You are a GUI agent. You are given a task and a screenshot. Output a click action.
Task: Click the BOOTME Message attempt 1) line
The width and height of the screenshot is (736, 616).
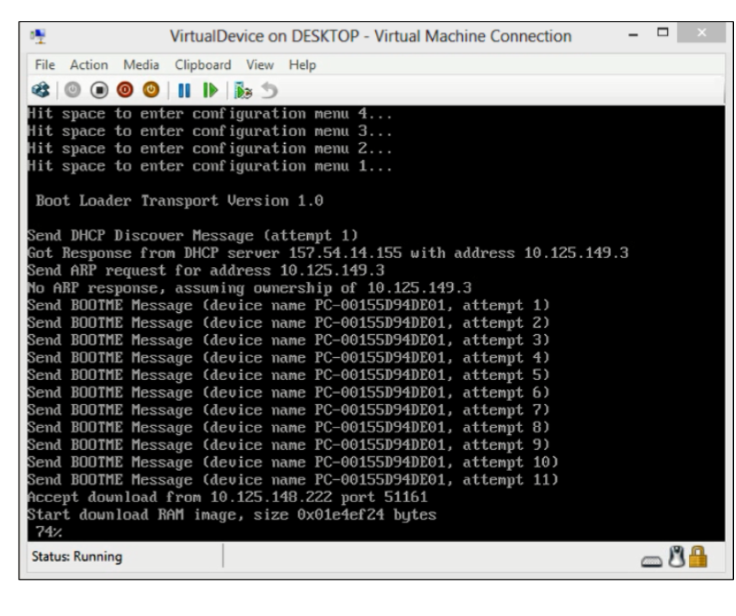coord(289,305)
